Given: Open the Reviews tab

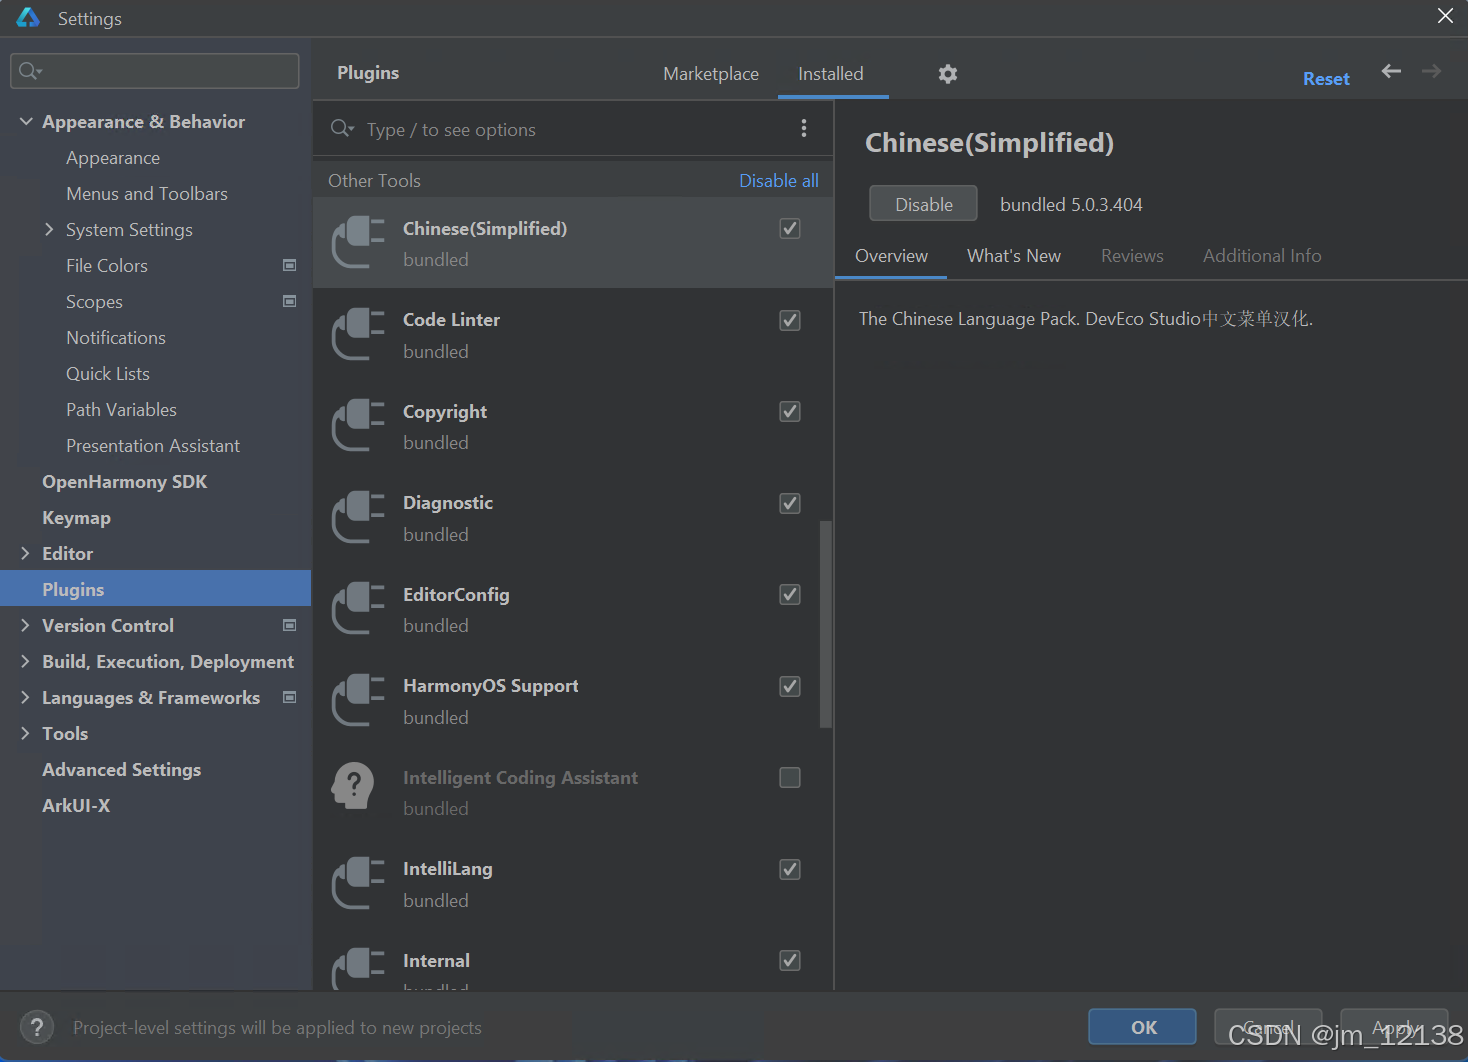Looking at the screenshot, I should (1132, 256).
